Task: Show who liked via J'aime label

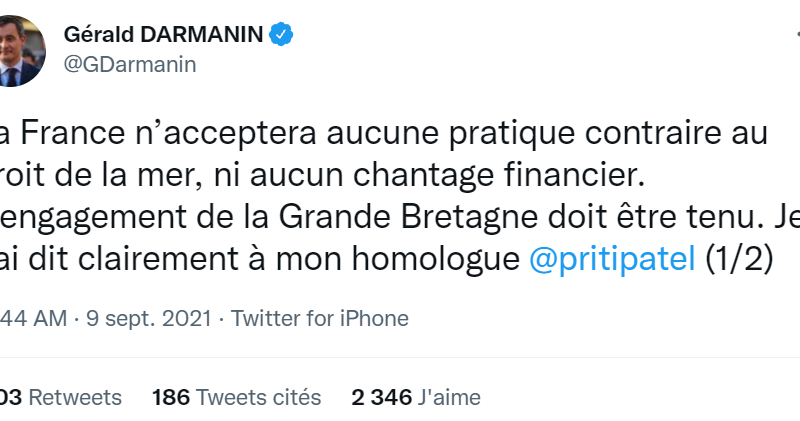Action: (x=450, y=397)
